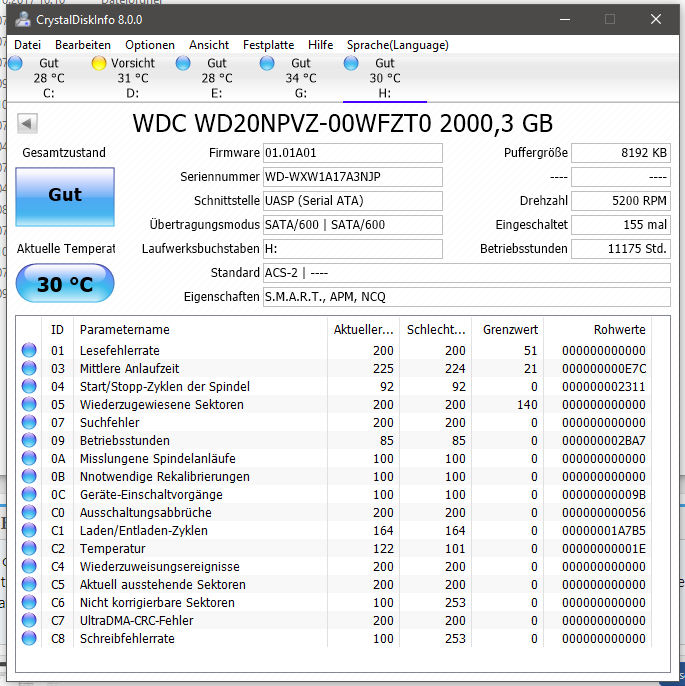The height and width of the screenshot is (686, 685).
Task: Click the Parametername column header
Action: [200, 329]
